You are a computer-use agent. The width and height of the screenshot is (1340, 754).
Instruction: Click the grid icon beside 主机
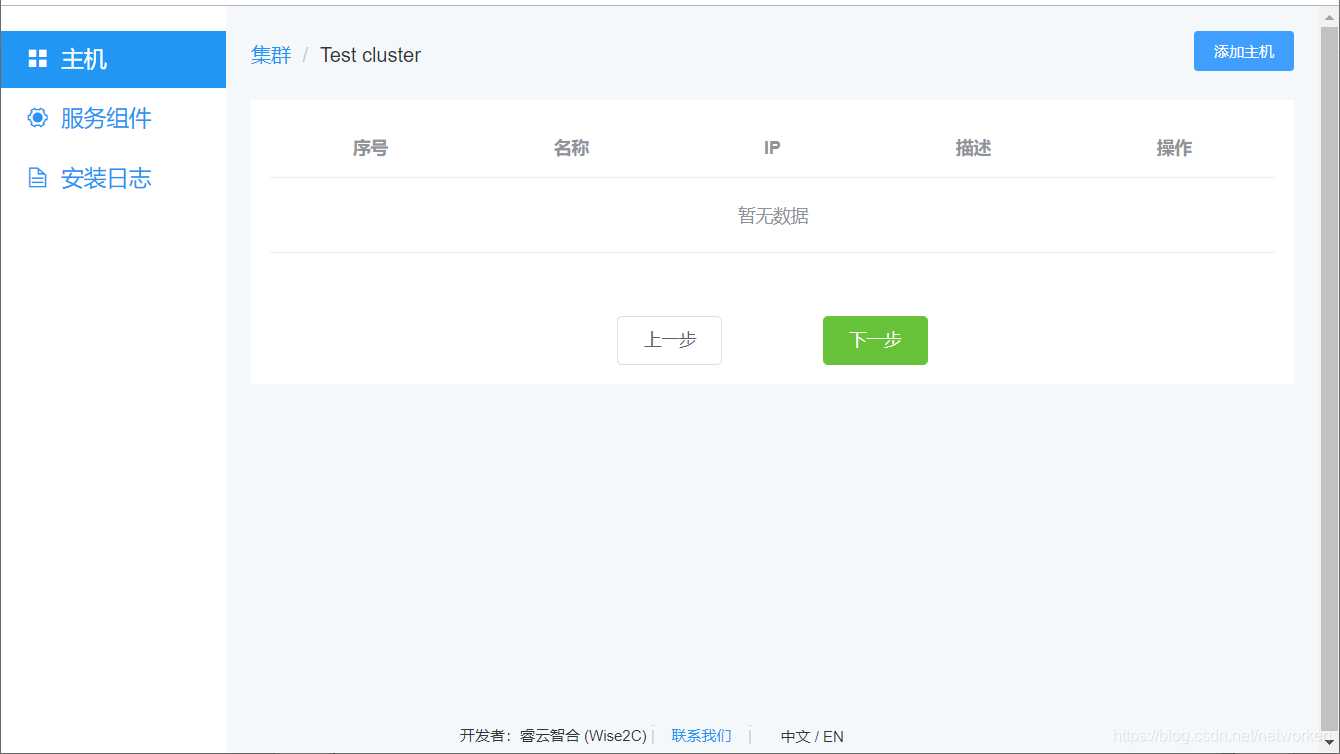(37, 59)
